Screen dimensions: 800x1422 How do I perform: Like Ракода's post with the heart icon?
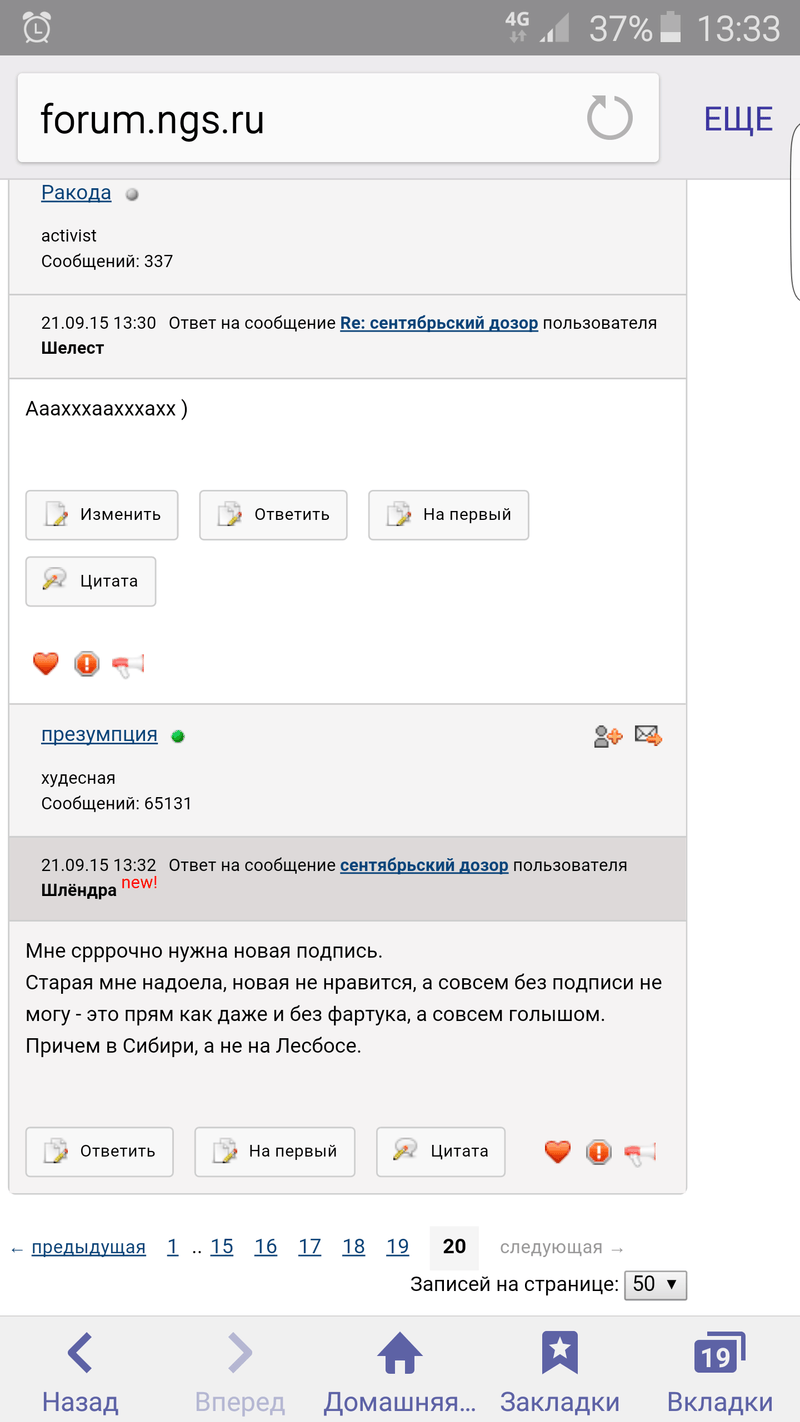46,664
